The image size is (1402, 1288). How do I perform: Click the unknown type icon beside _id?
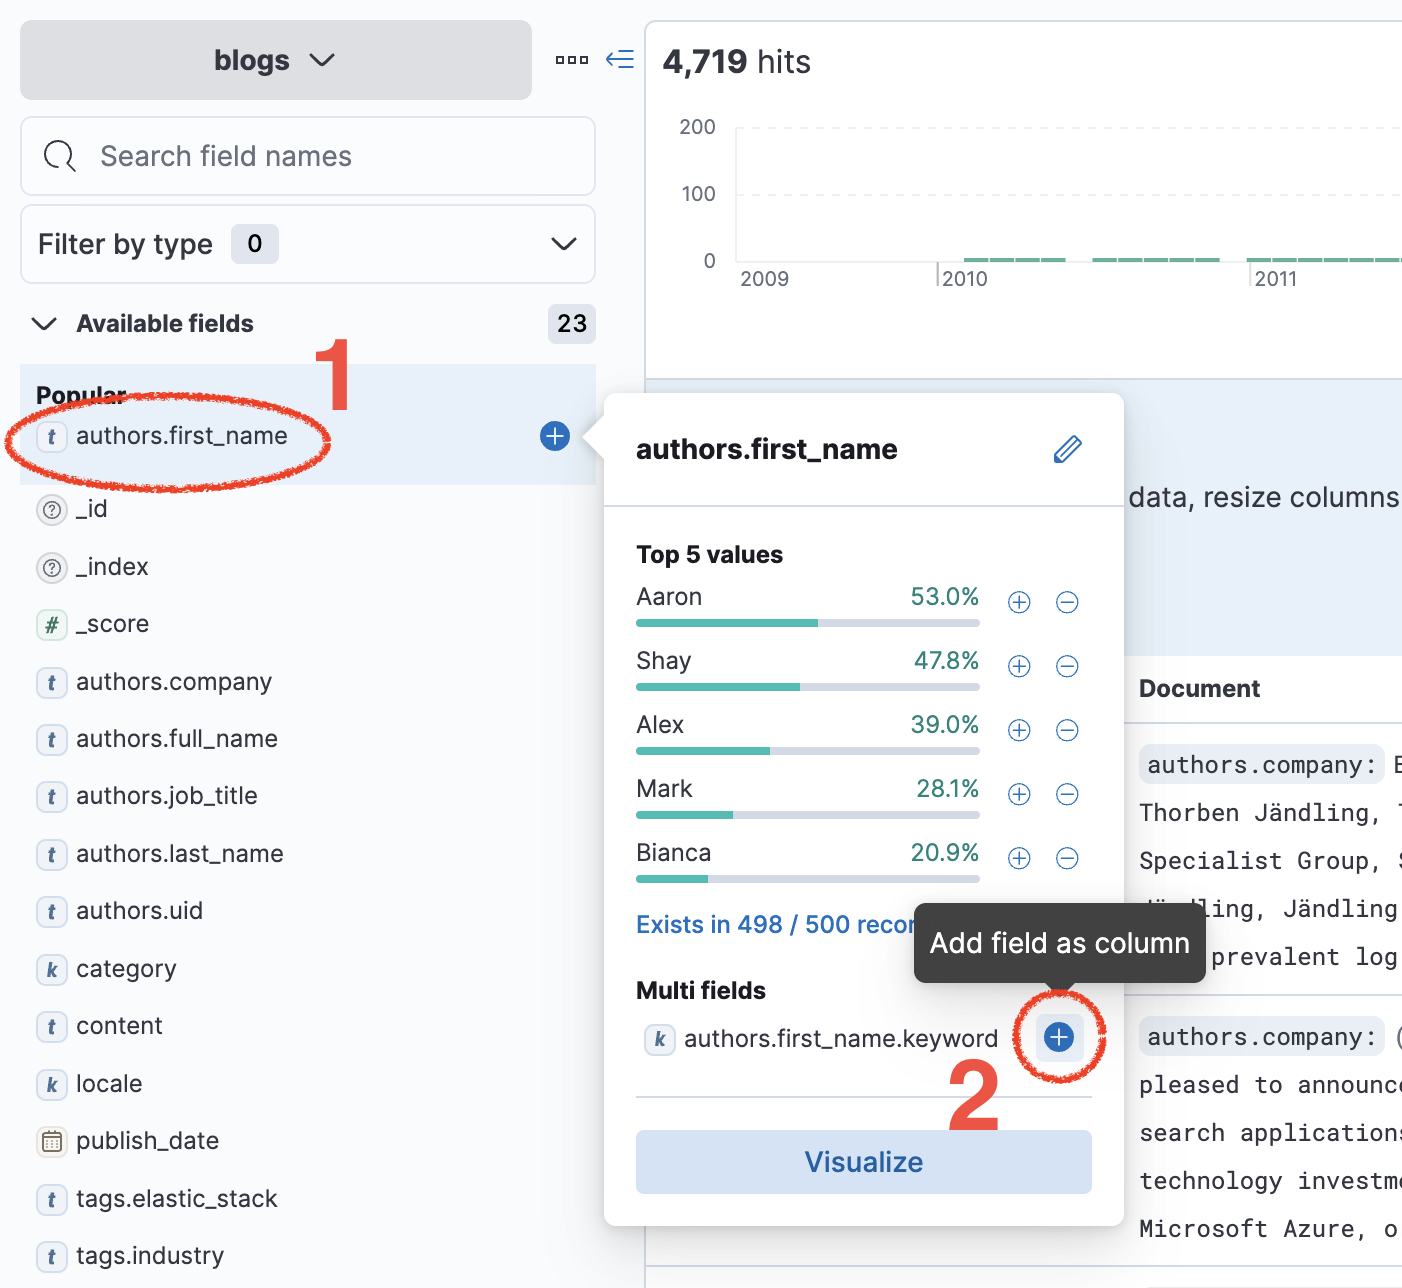(x=52, y=510)
